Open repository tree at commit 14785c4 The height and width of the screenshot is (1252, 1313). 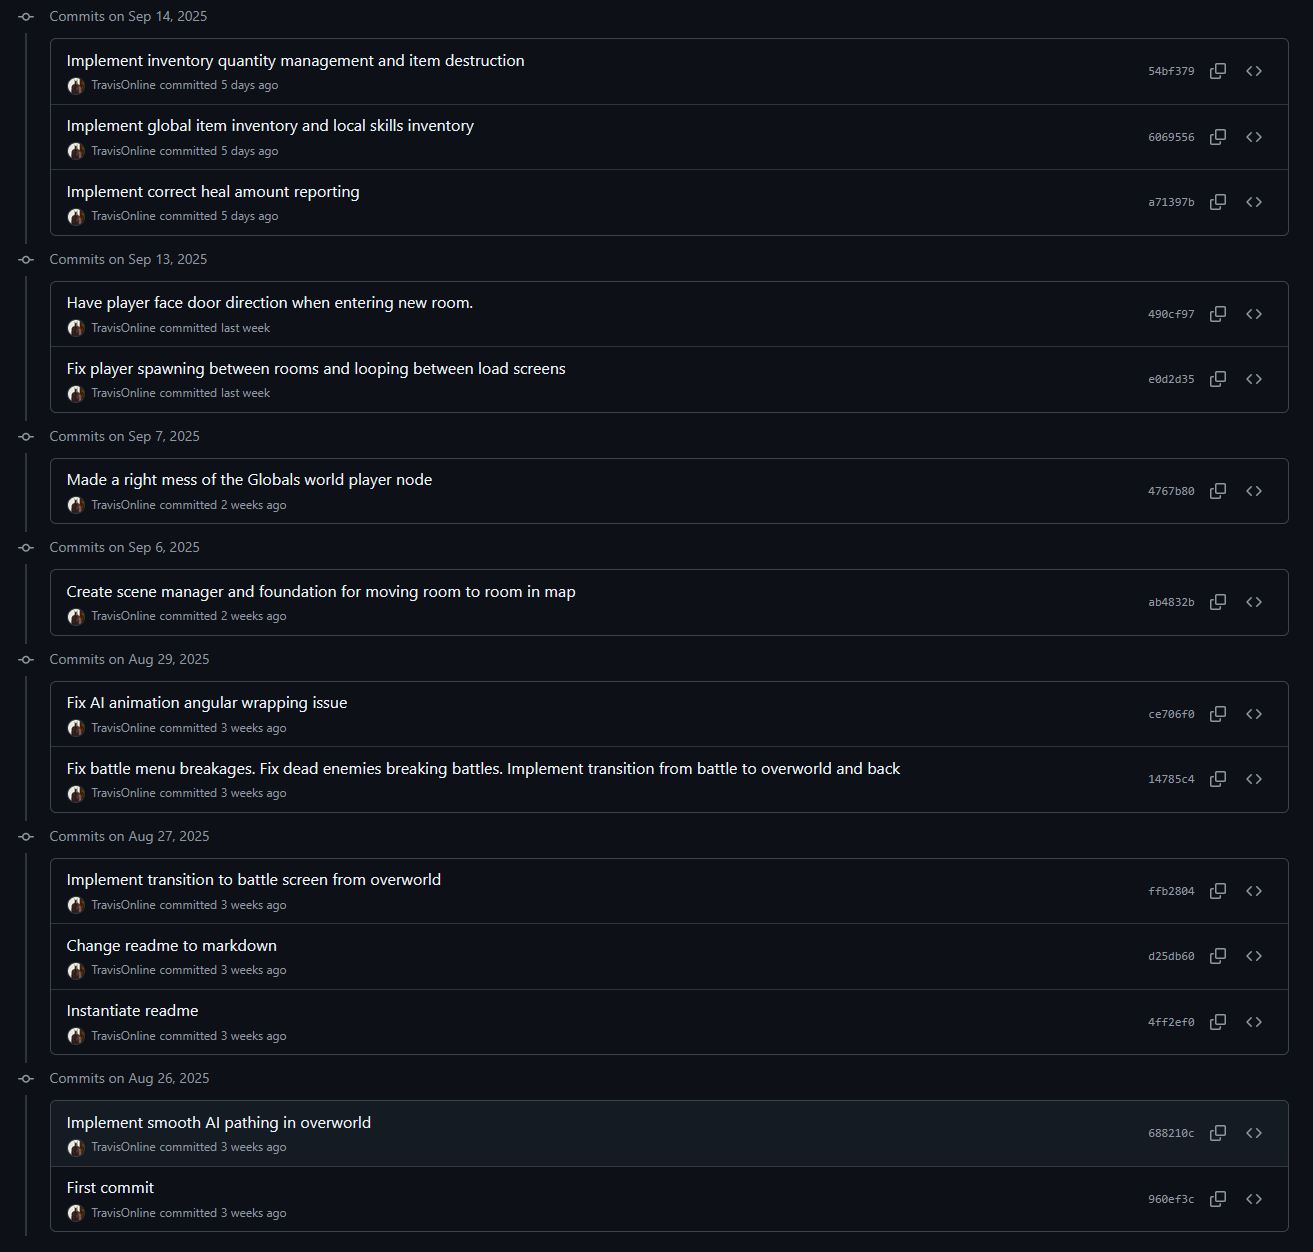[x=1255, y=779]
